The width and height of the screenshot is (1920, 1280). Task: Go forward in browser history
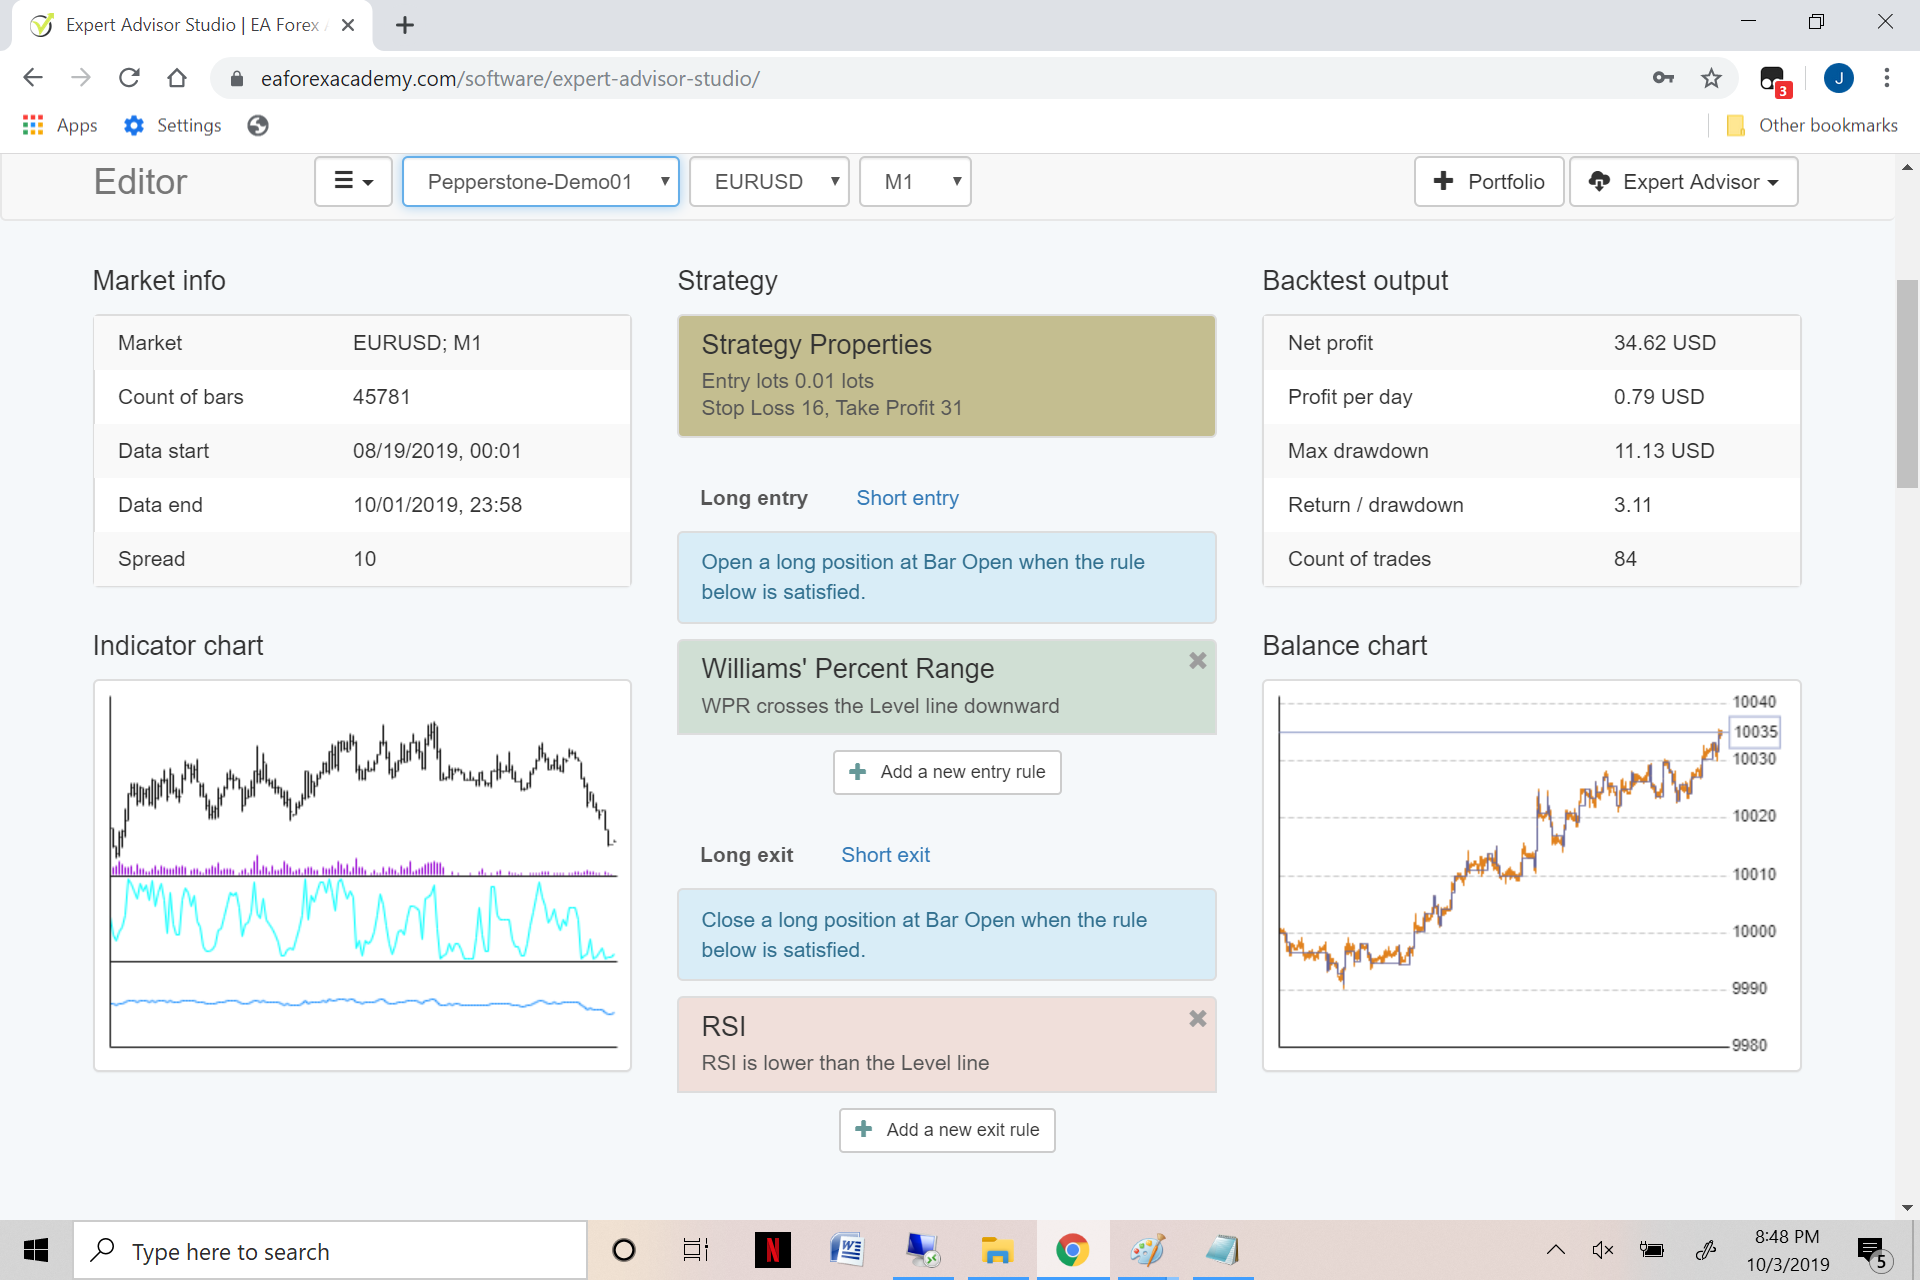point(81,78)
